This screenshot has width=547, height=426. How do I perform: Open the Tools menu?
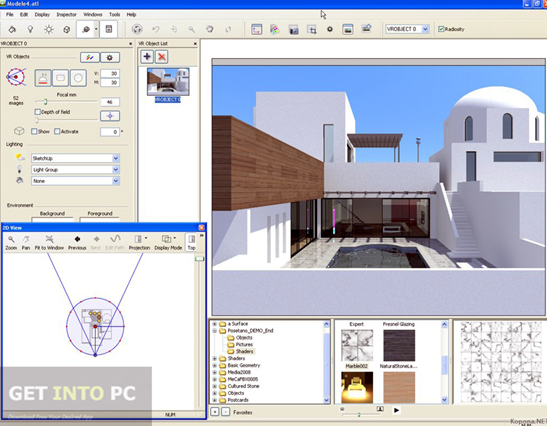(114, 15)
